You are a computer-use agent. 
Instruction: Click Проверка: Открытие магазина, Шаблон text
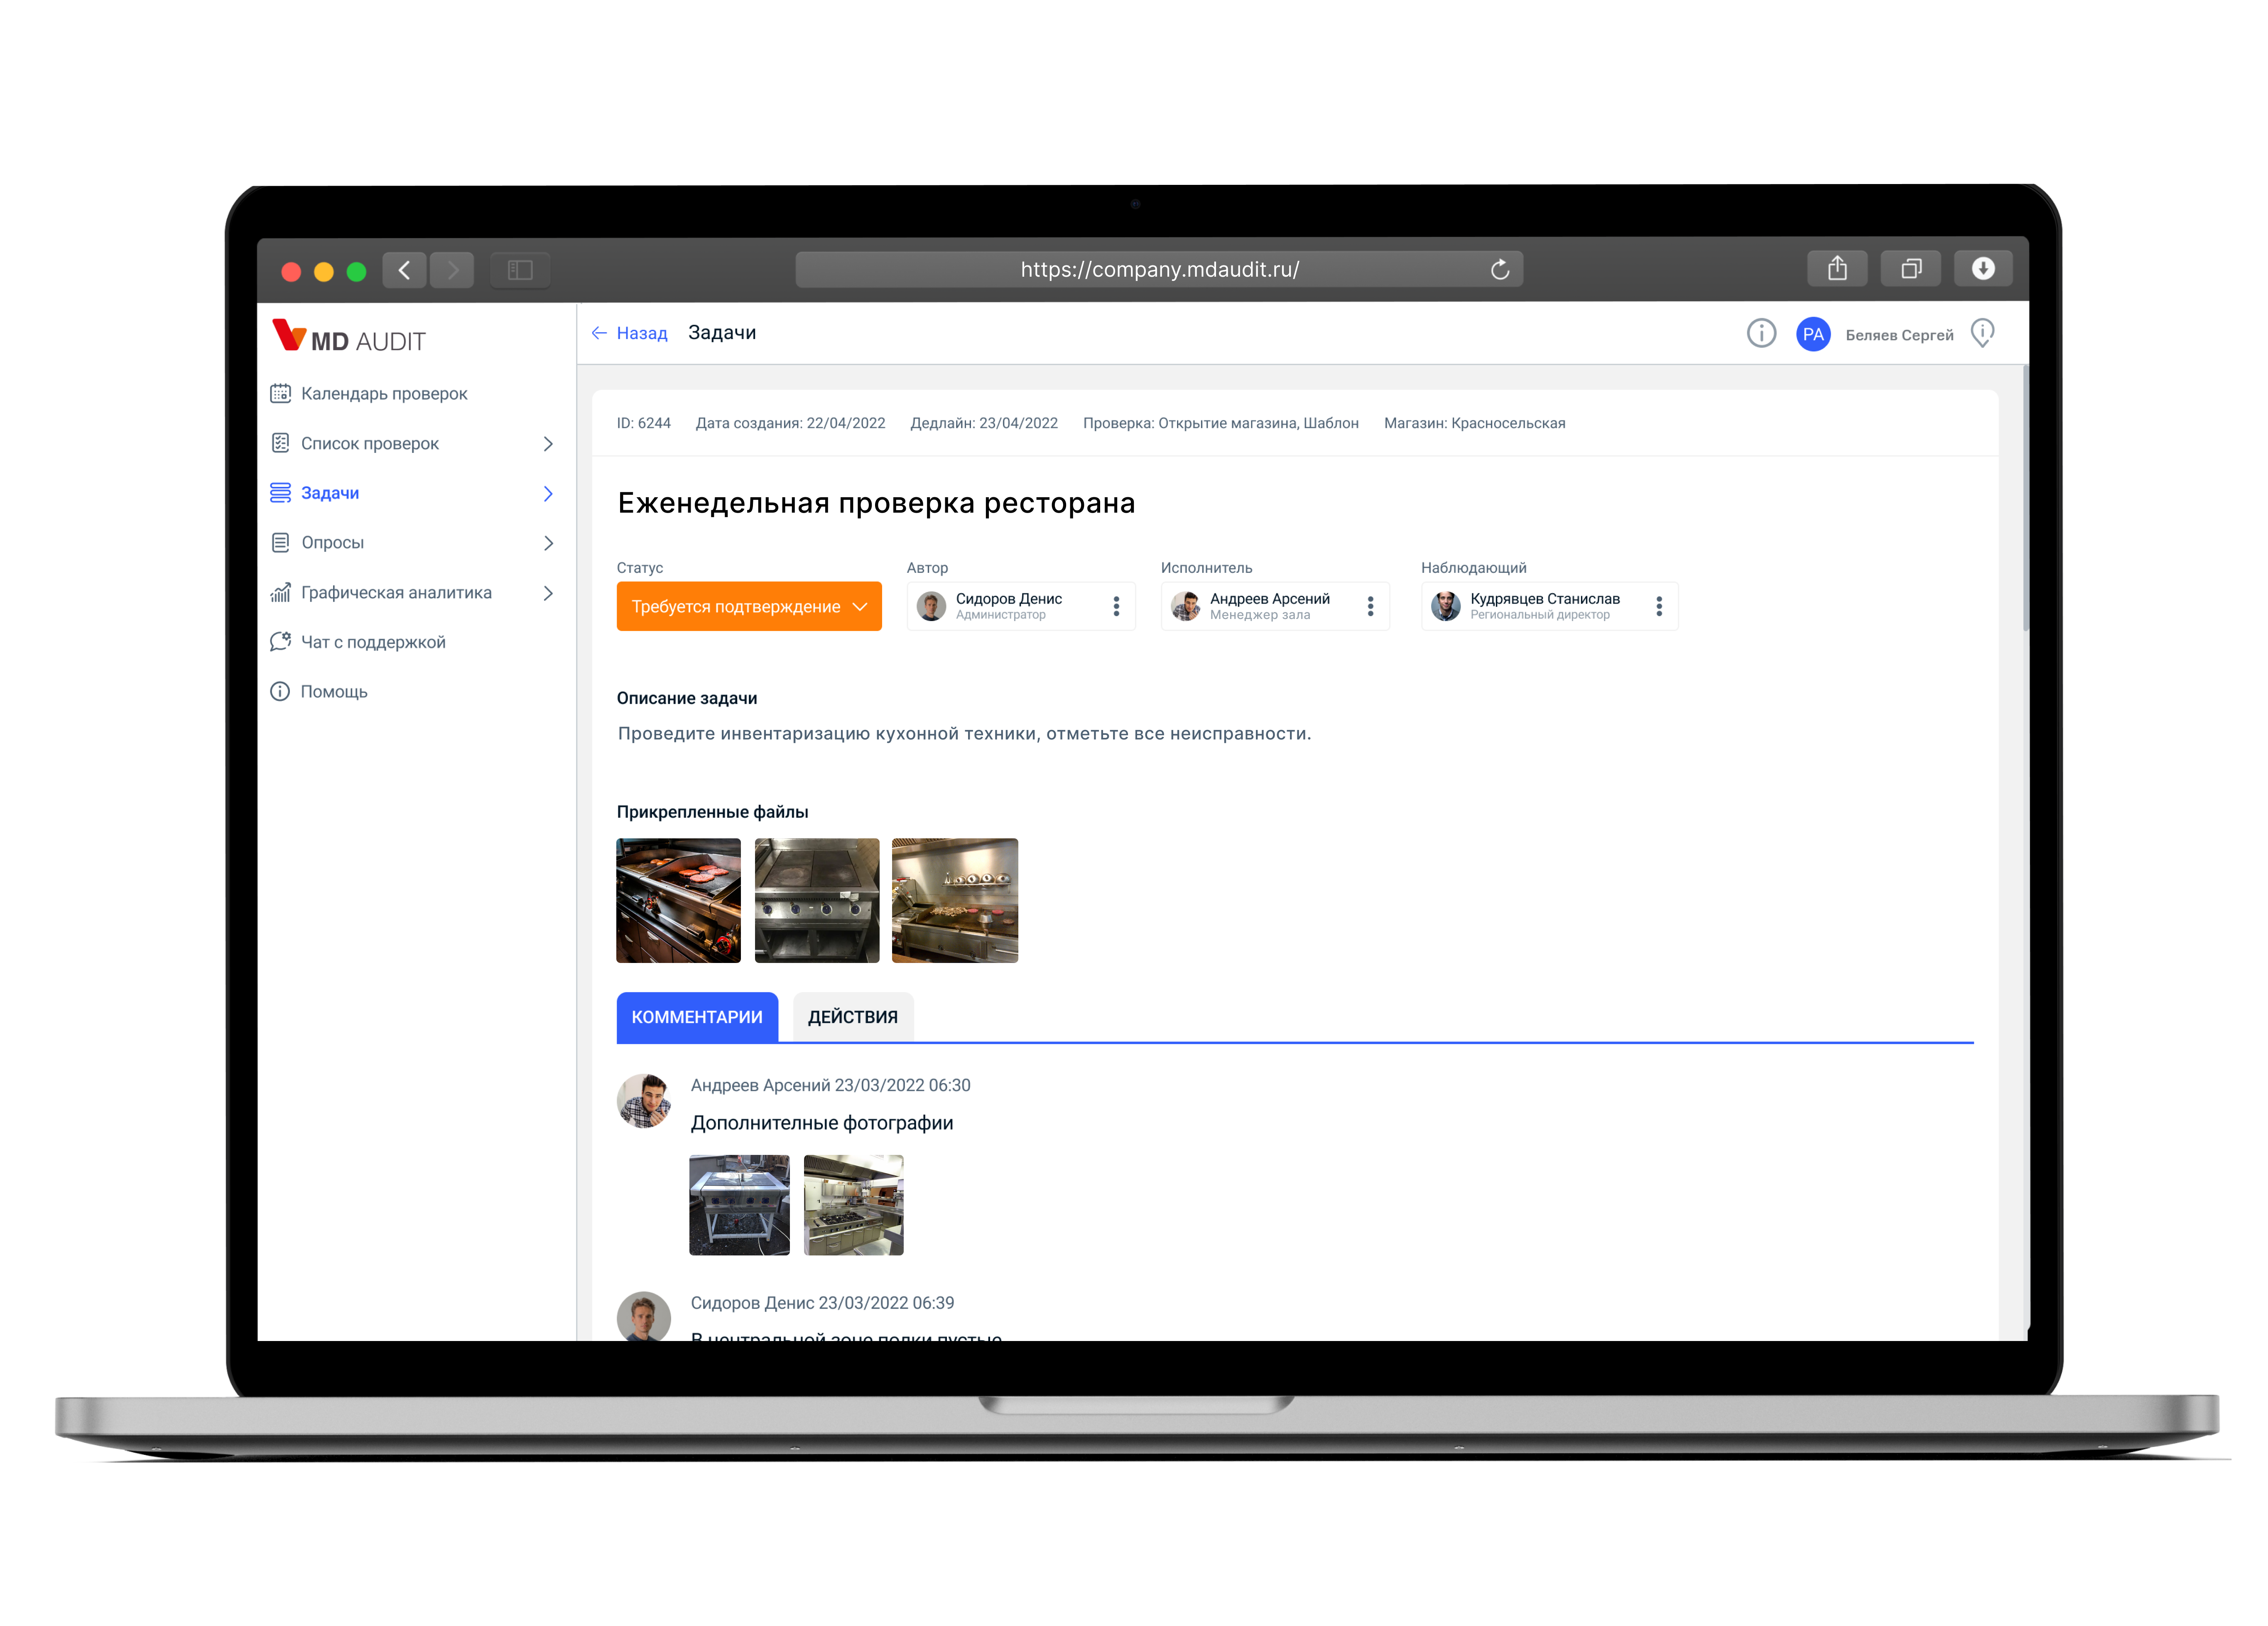(x=1221, y=423)
